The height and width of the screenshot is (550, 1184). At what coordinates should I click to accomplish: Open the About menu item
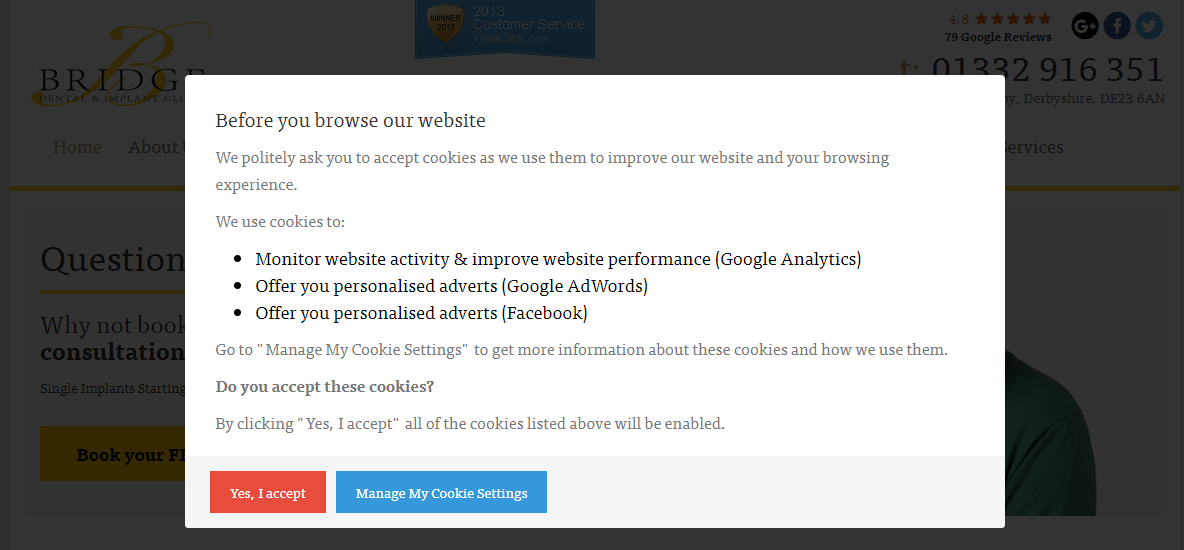[x=155, y=147]
